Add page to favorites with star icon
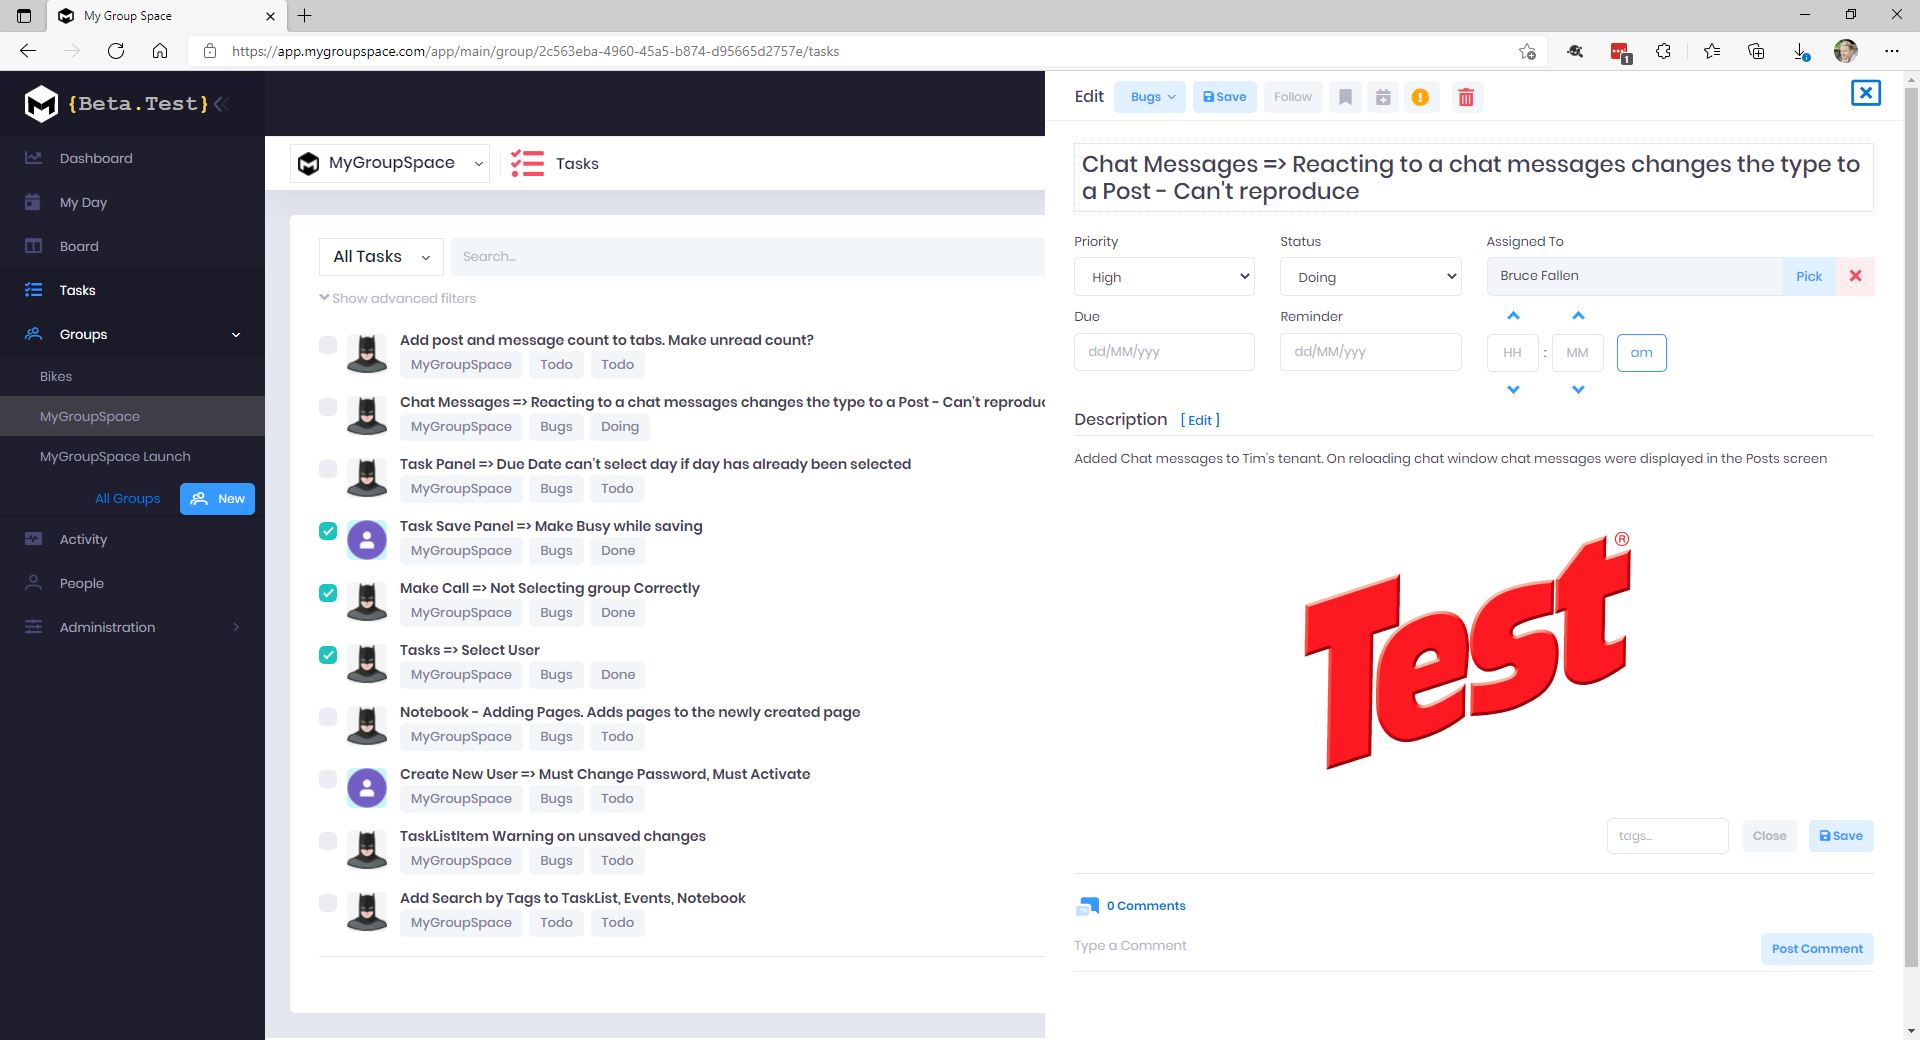1920x1040 pixels. pyautogui.click(x=1527, y=51)
